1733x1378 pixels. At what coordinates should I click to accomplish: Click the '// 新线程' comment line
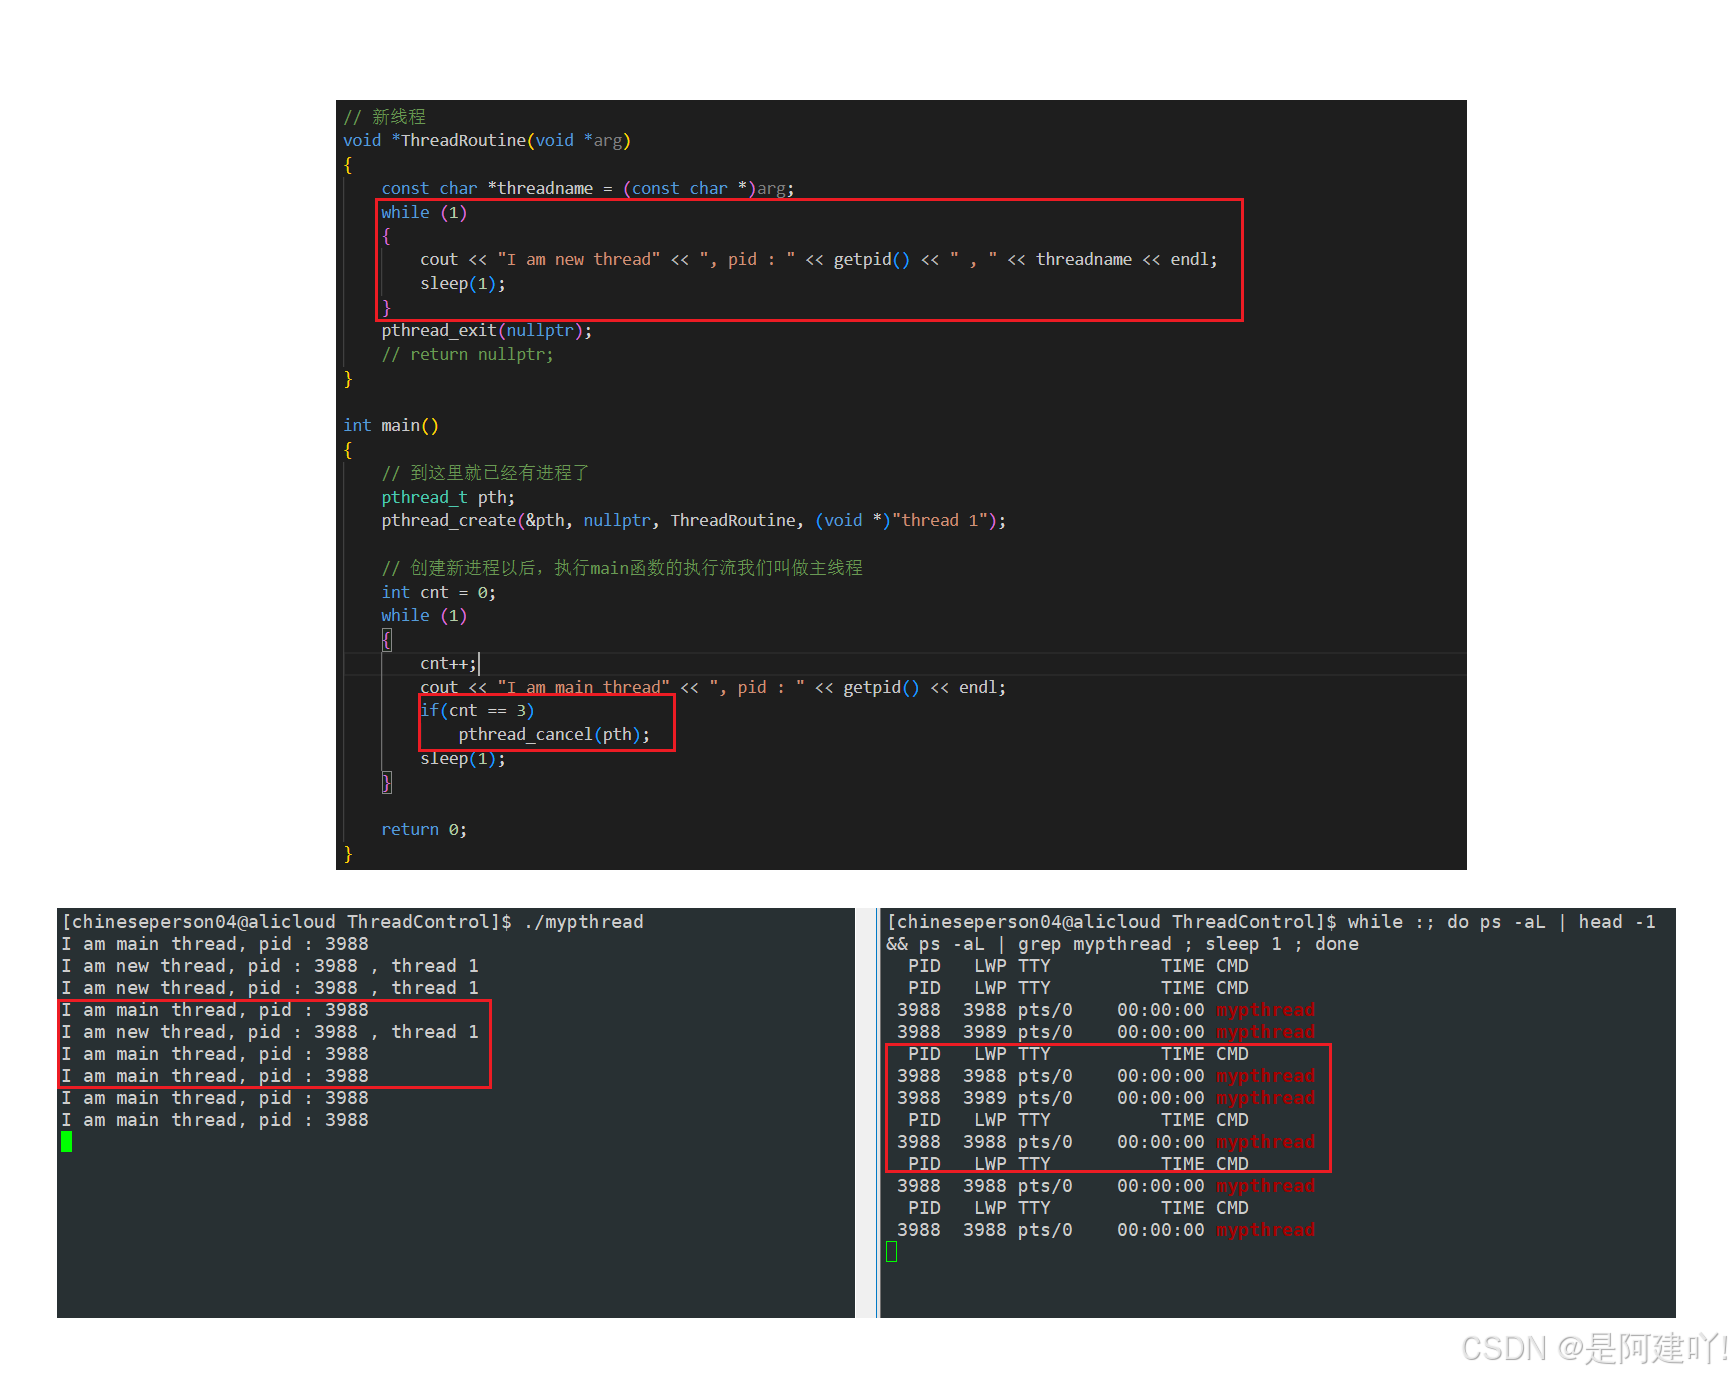pyautogui.click(x=385, y=117)
